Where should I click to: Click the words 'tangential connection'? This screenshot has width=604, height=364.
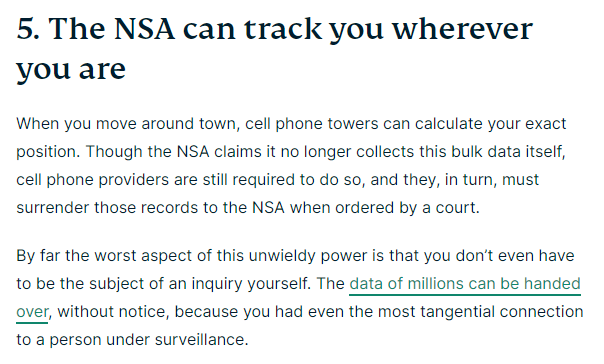coord(502,312)
